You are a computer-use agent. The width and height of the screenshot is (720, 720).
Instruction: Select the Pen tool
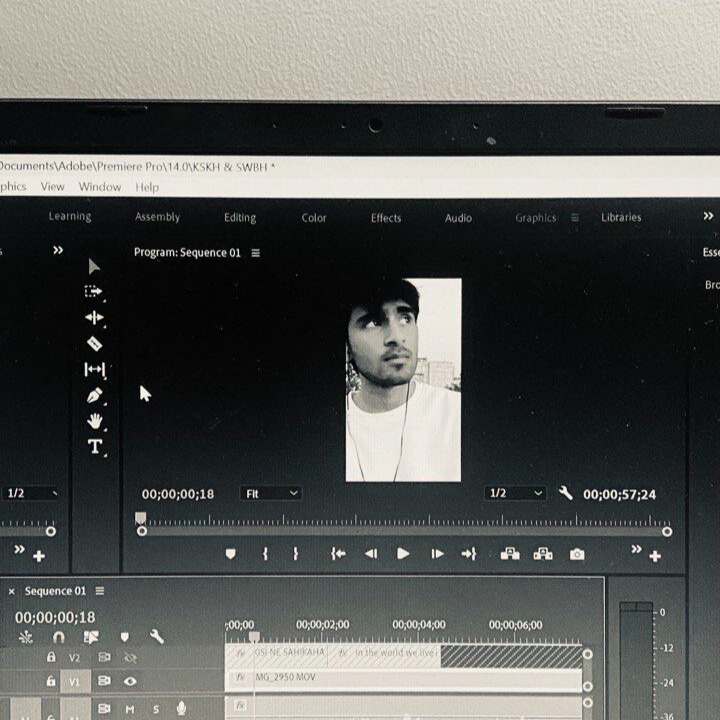95,395
